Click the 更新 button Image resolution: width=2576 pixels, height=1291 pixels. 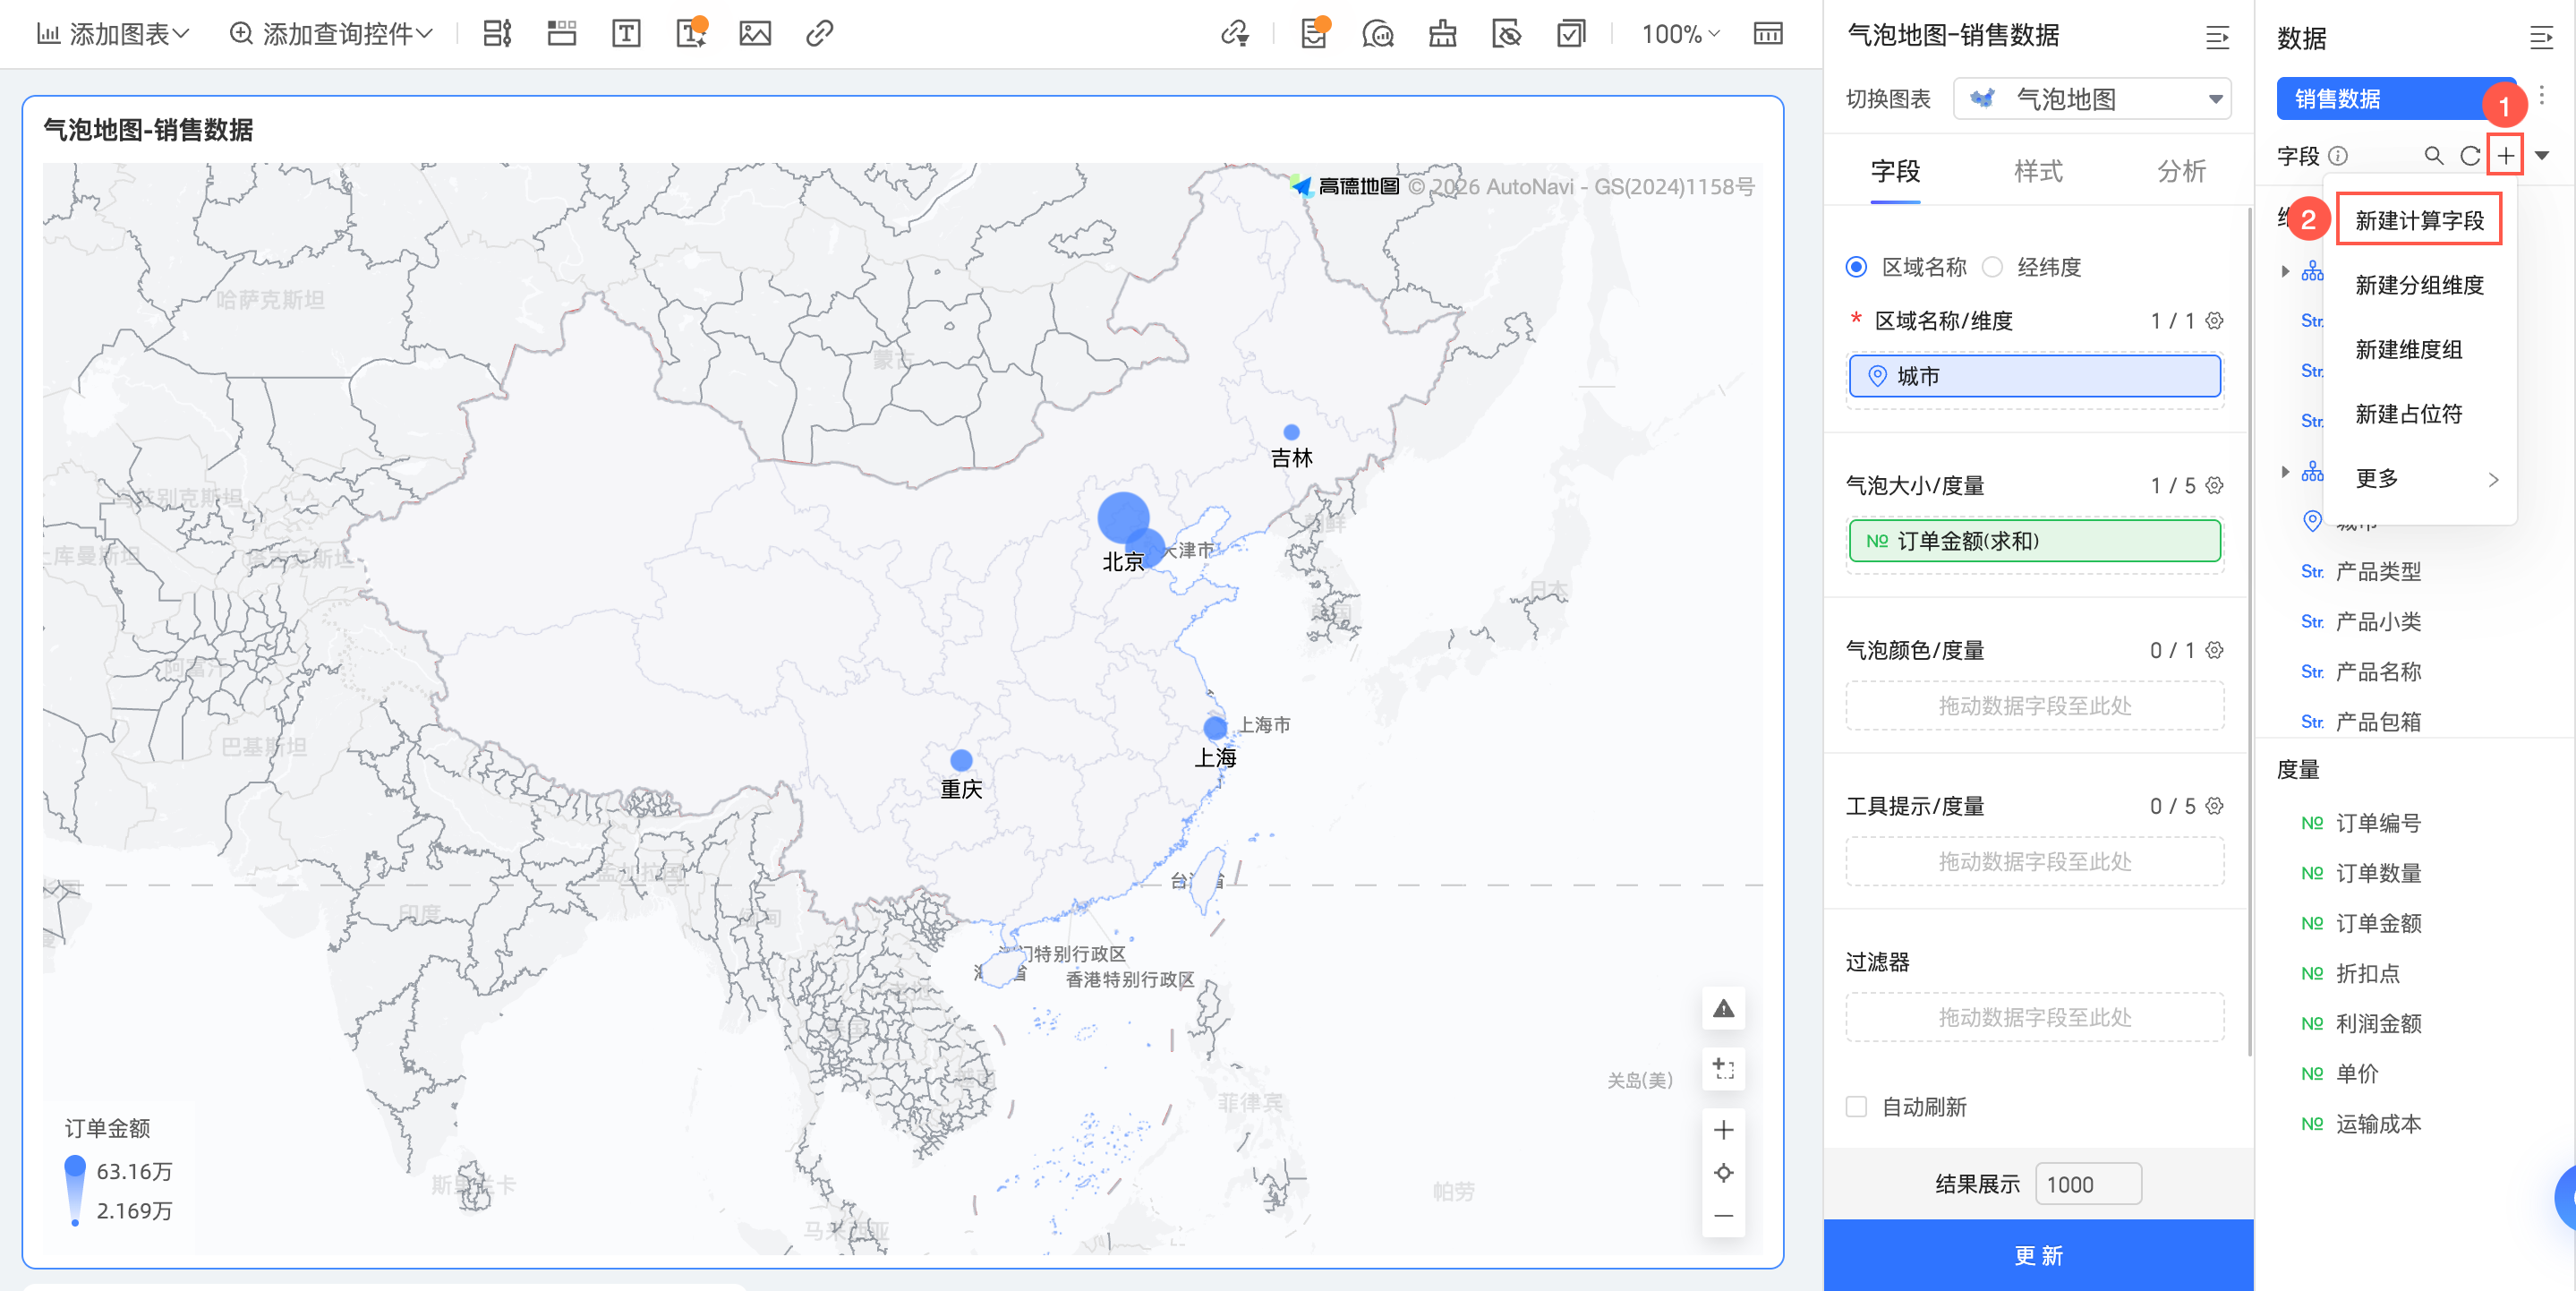point(2037,1255)
